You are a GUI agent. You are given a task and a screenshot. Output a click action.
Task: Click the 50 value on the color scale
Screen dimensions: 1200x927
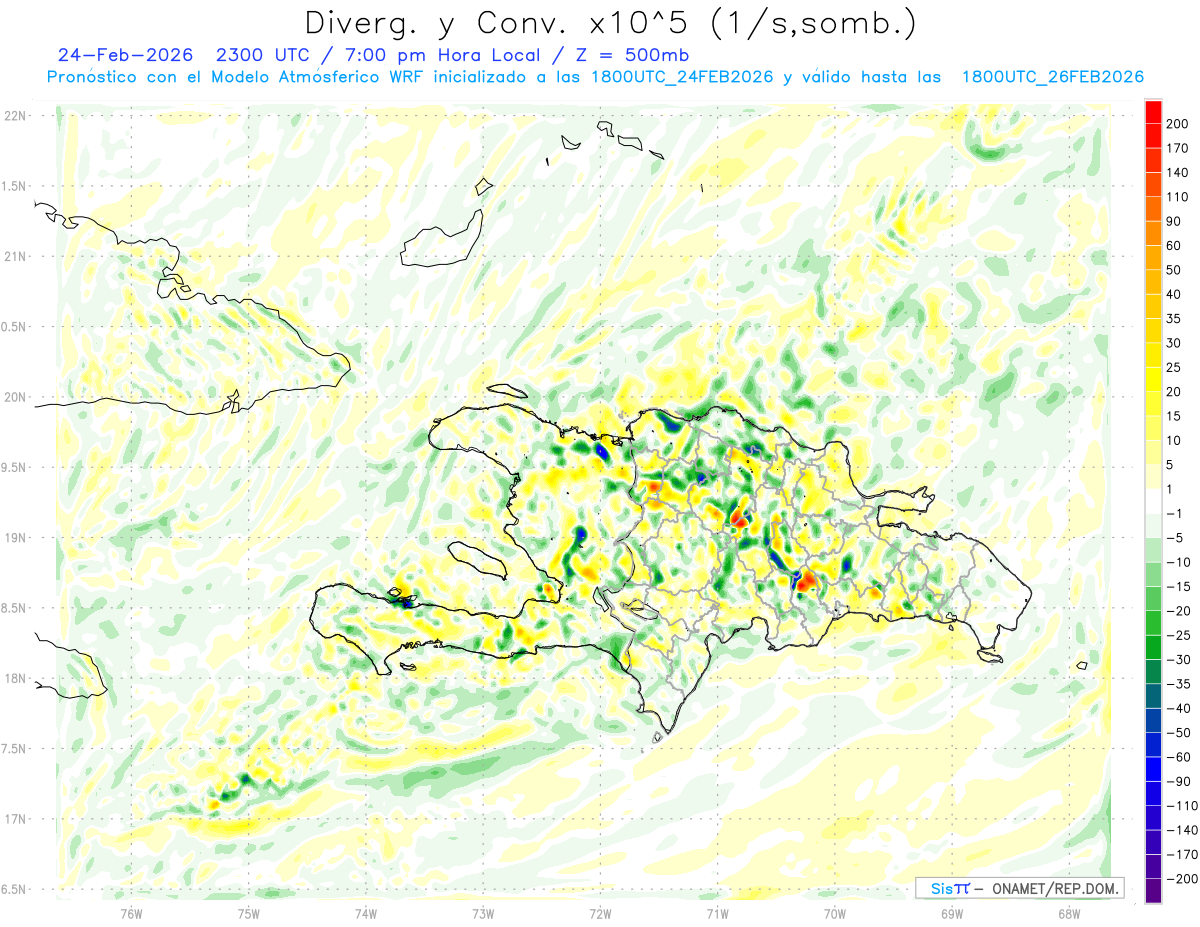click(x=1175, y=270)
